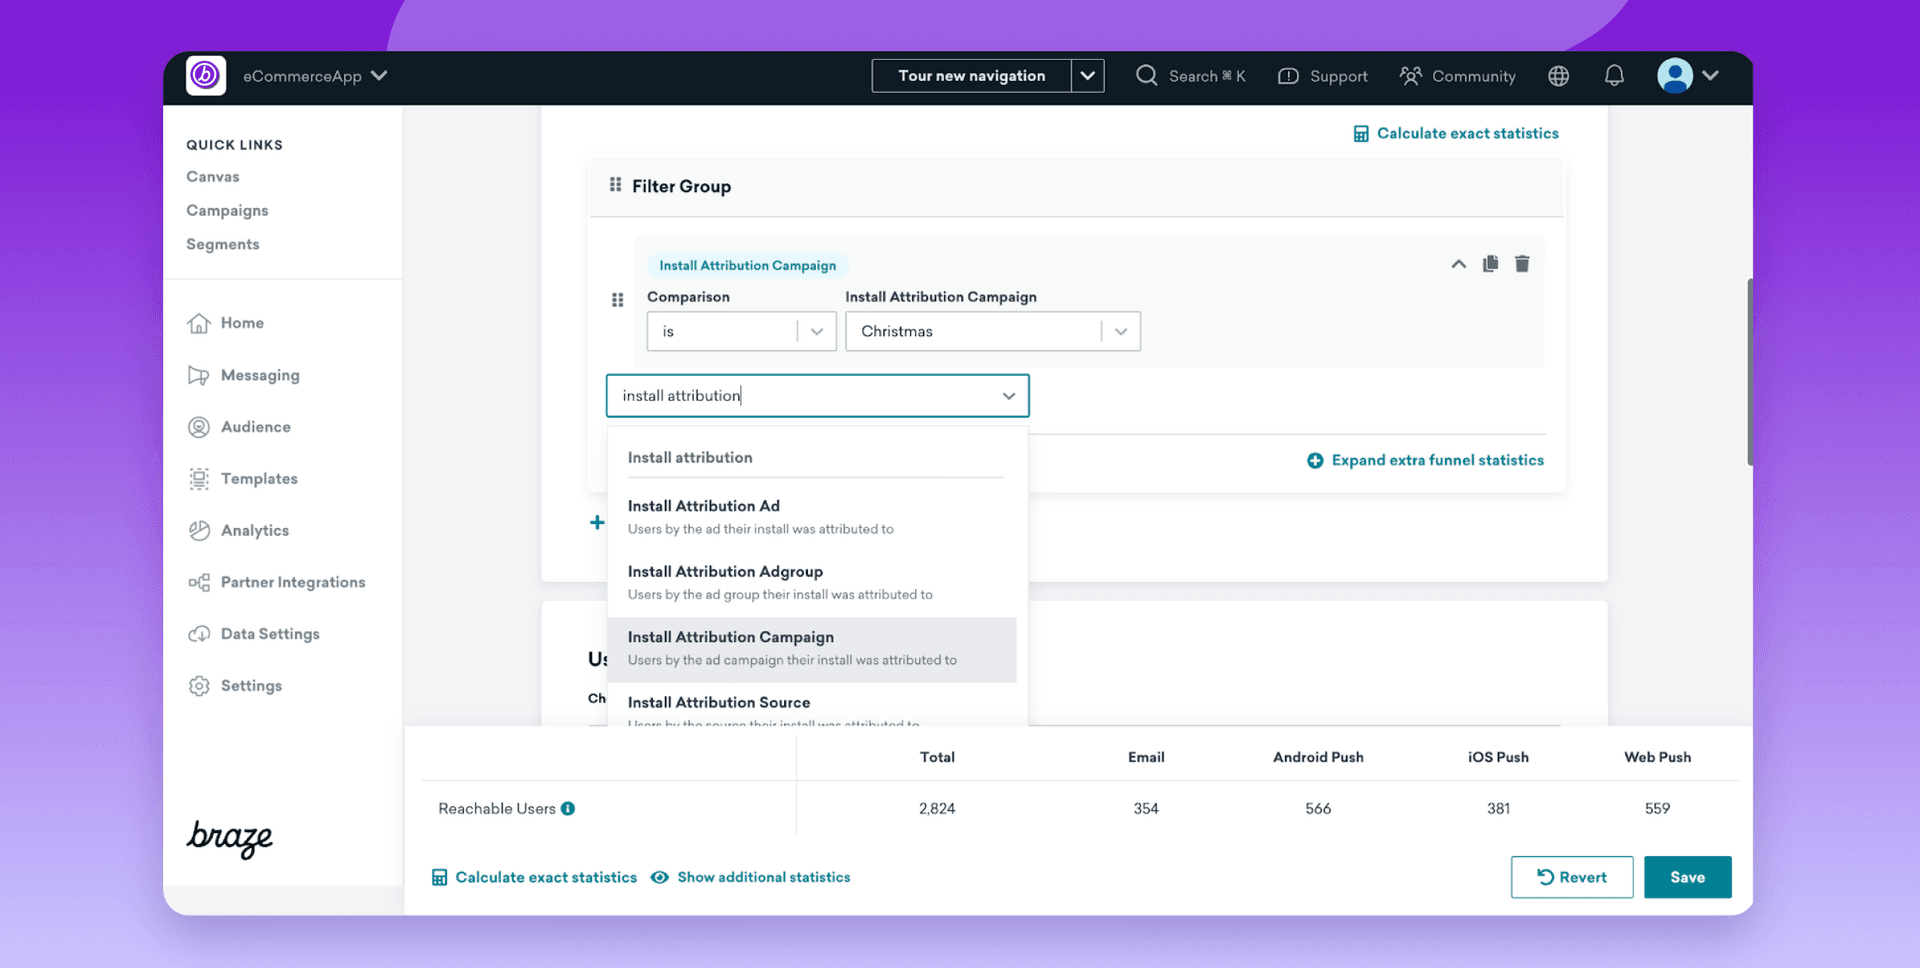Show additional statistics eye link
The image size is (1920, 968).
pyautogui.click(x=751, y=877)
